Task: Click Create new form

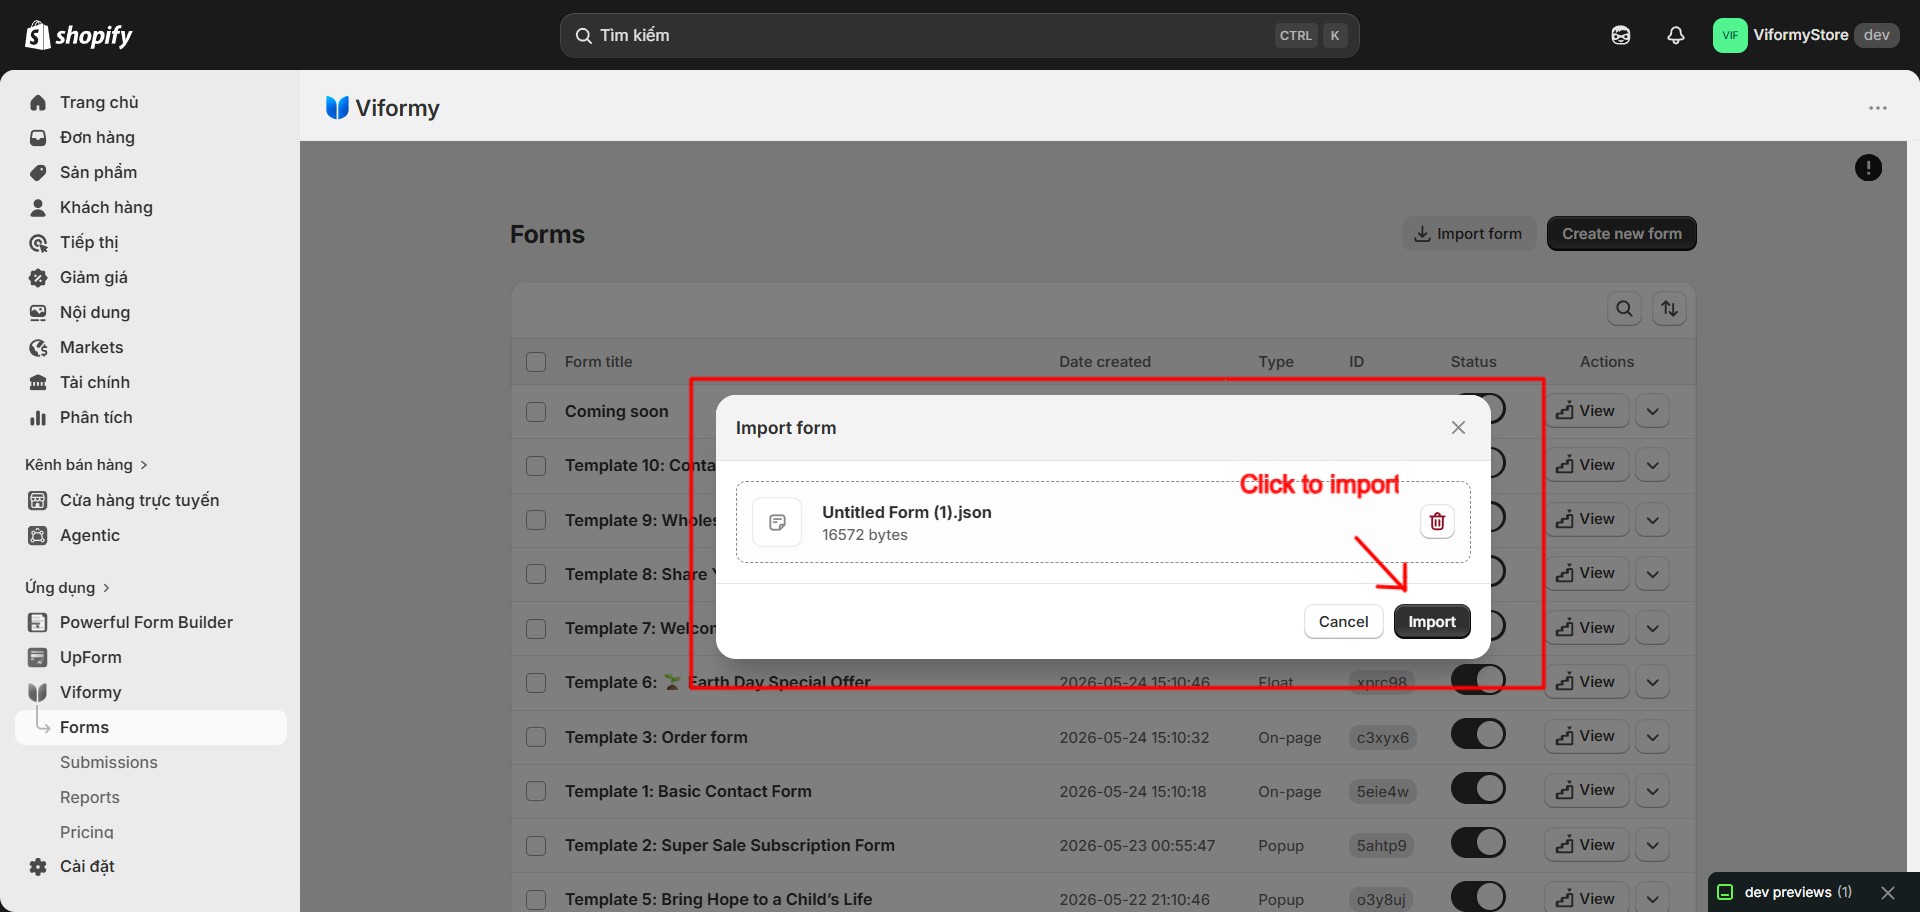Action: (1622, 234)
